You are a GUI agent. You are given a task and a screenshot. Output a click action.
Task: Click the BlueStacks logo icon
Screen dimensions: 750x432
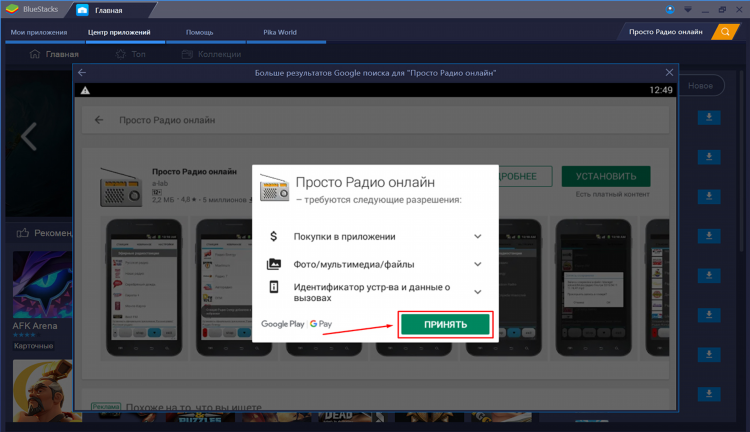coord(12,9)
